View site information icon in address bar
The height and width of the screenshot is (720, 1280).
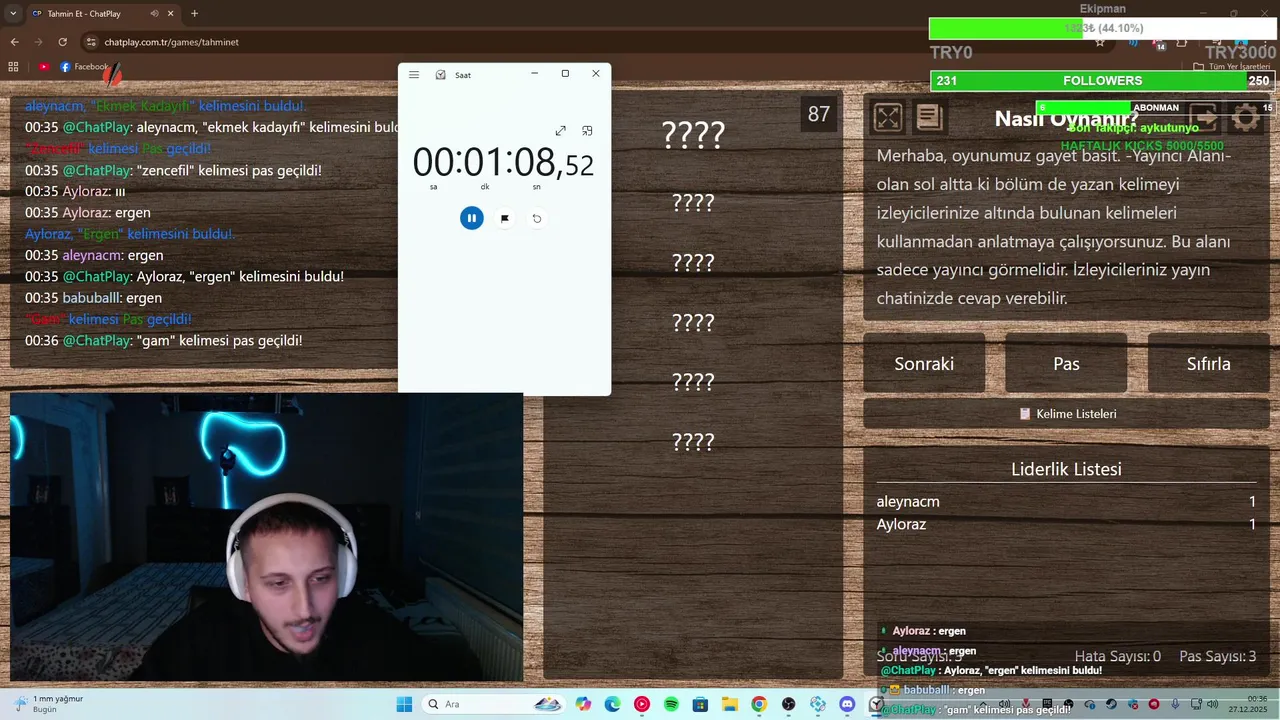tap(91, 42)
